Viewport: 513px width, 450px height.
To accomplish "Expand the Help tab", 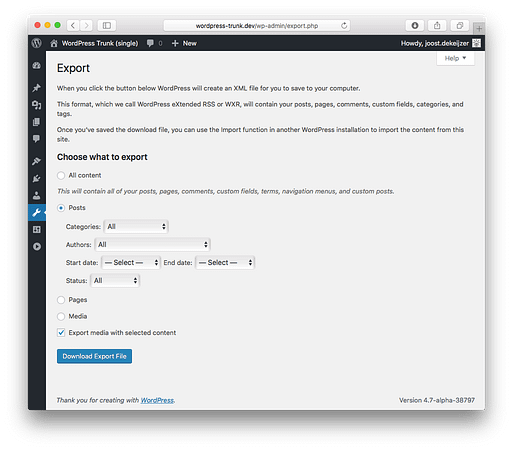I will [455, 58].
